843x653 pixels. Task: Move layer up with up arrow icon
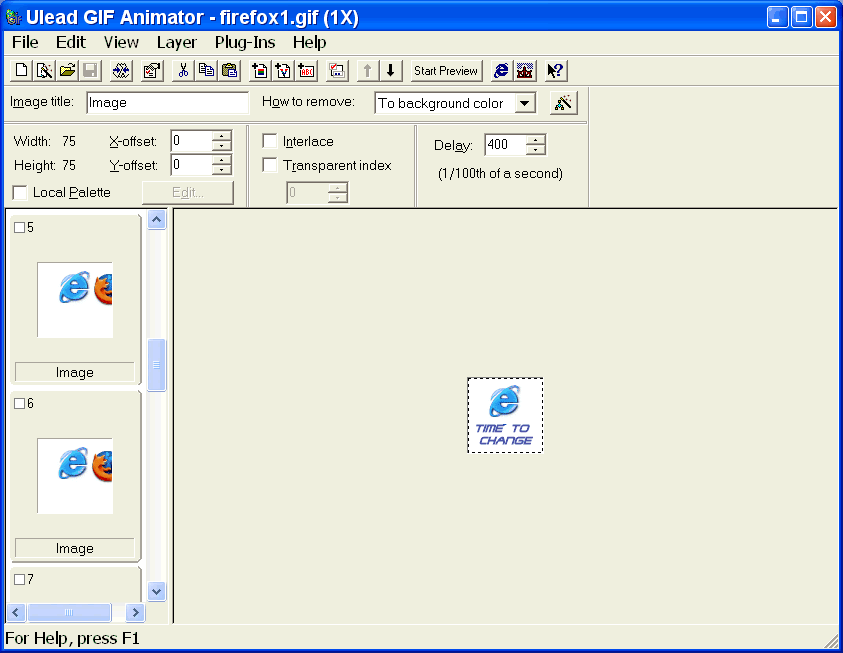[x=368, y=70]
